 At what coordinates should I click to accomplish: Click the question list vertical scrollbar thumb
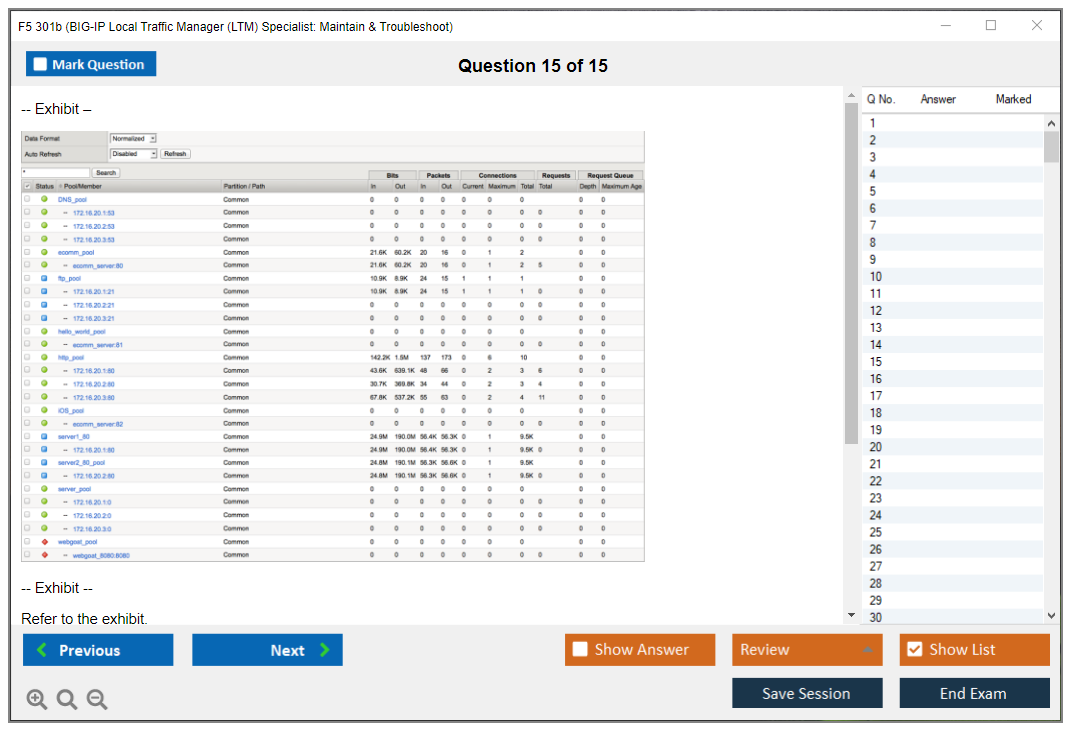coord(1051,146)
